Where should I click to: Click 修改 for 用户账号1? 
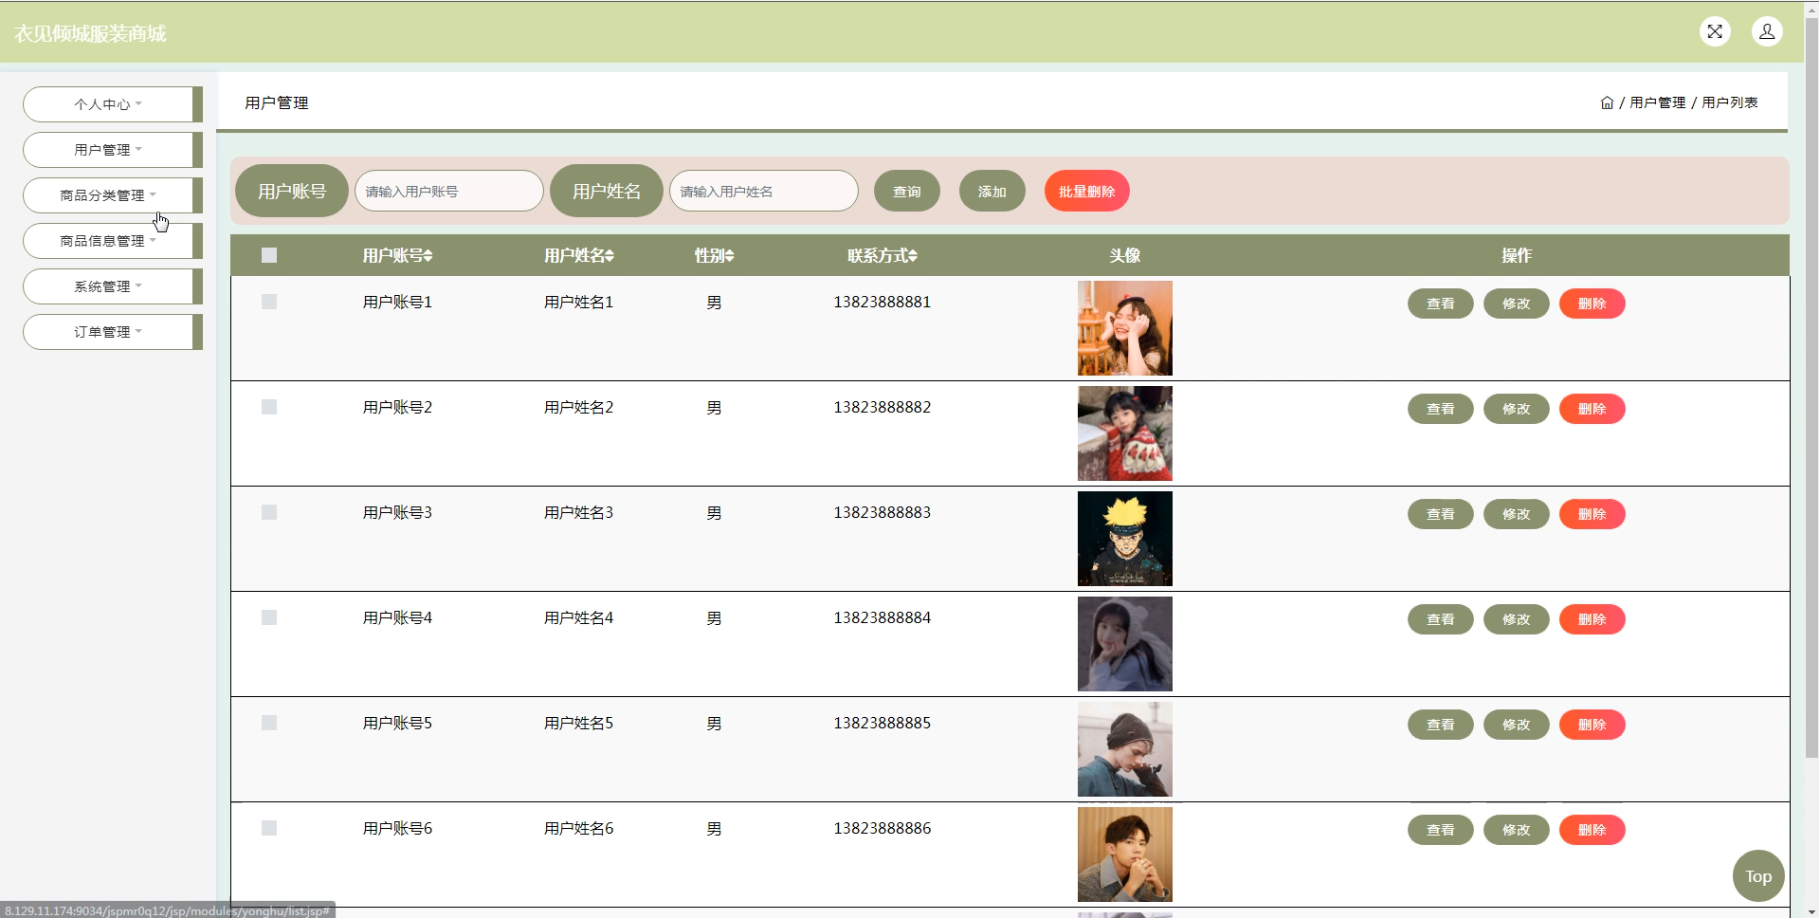point(1516,304)
